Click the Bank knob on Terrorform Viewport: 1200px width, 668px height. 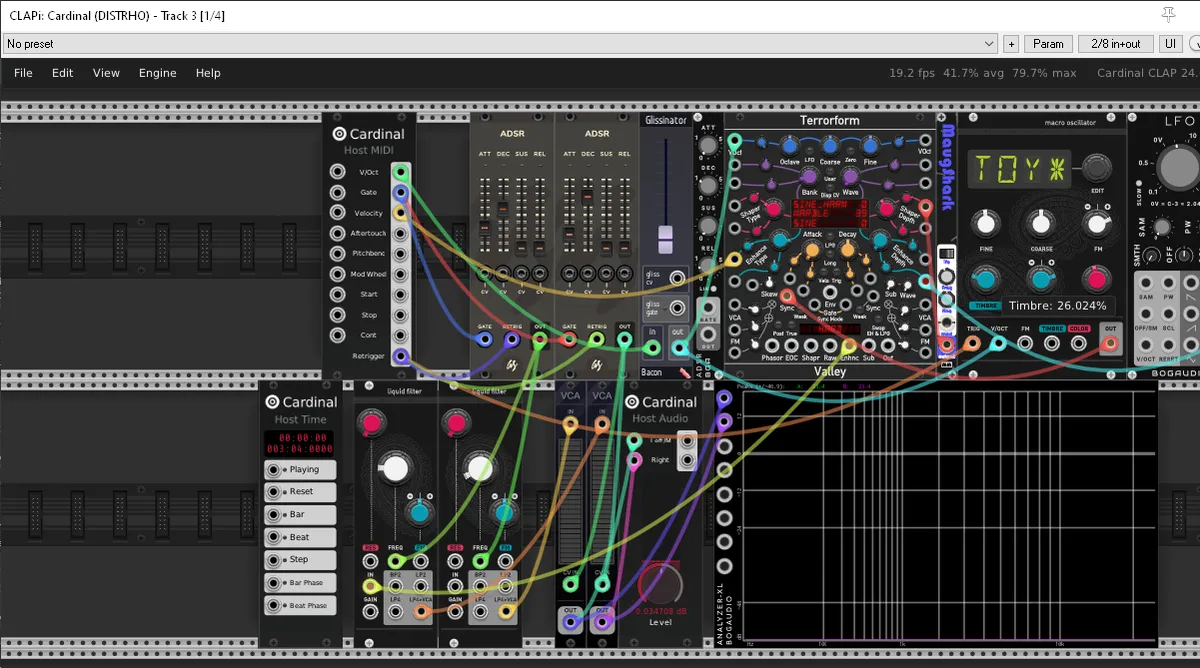[x=809, y=177]
